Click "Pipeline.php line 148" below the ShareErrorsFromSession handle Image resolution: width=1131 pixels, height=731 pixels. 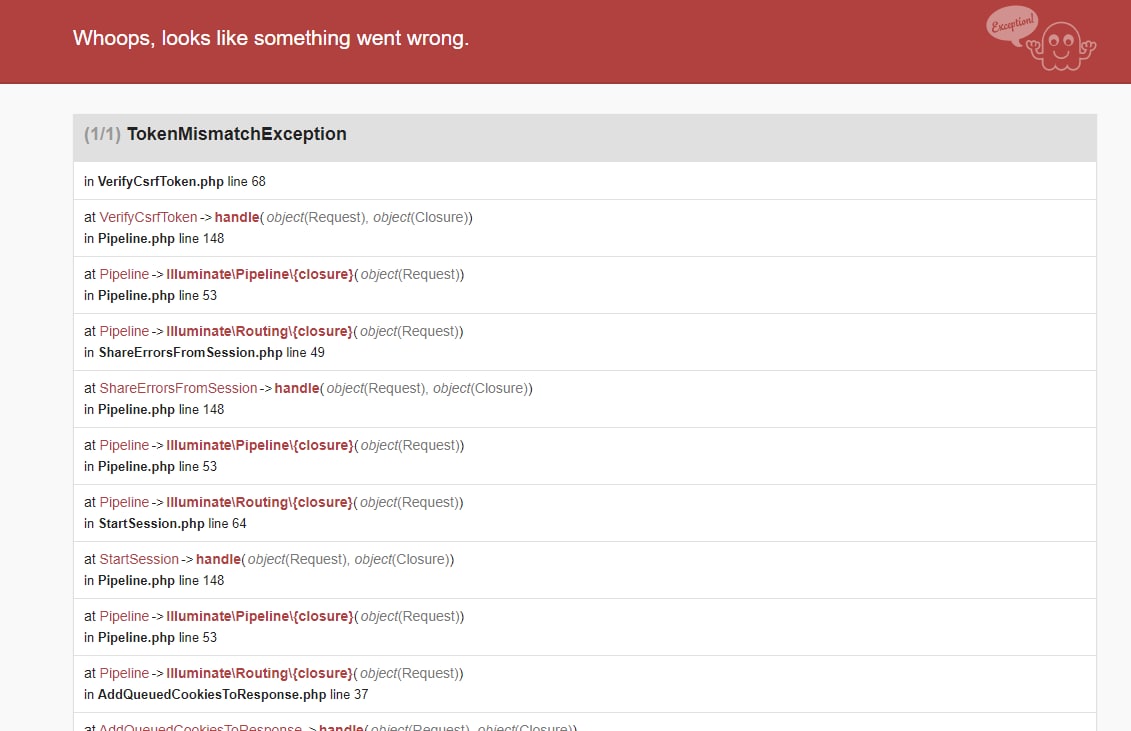point(161,410)
